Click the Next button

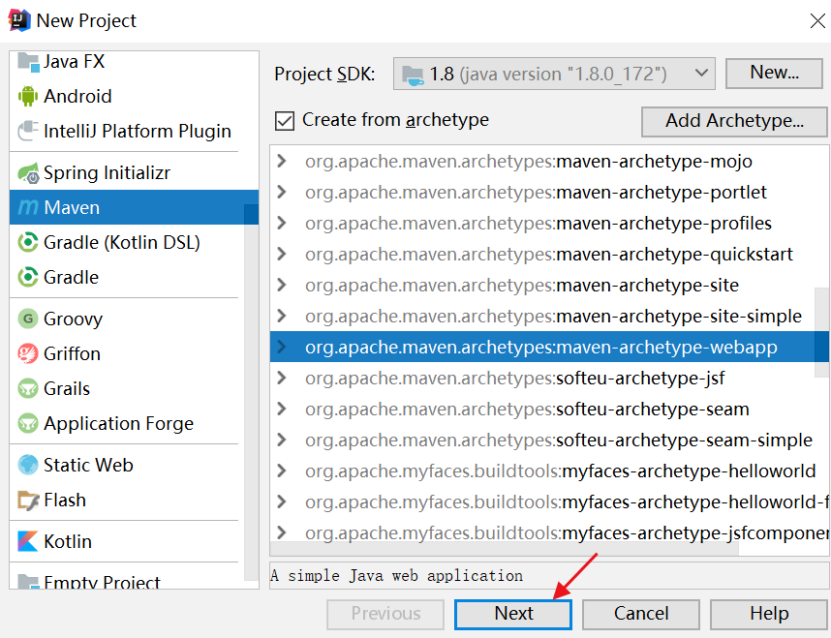(x=513, y=614)
